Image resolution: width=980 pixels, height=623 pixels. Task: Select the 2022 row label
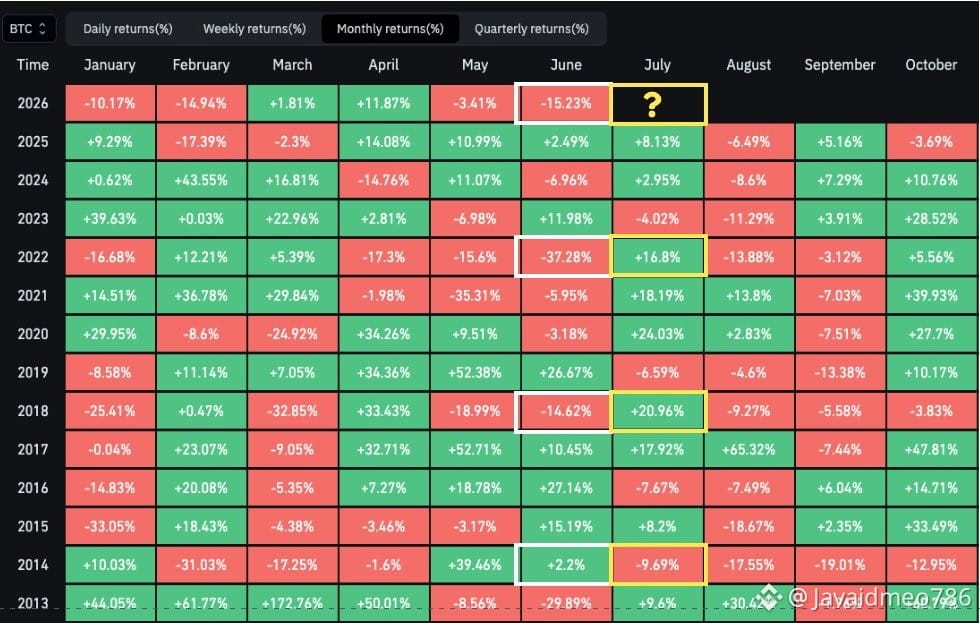tap(32, 257)
